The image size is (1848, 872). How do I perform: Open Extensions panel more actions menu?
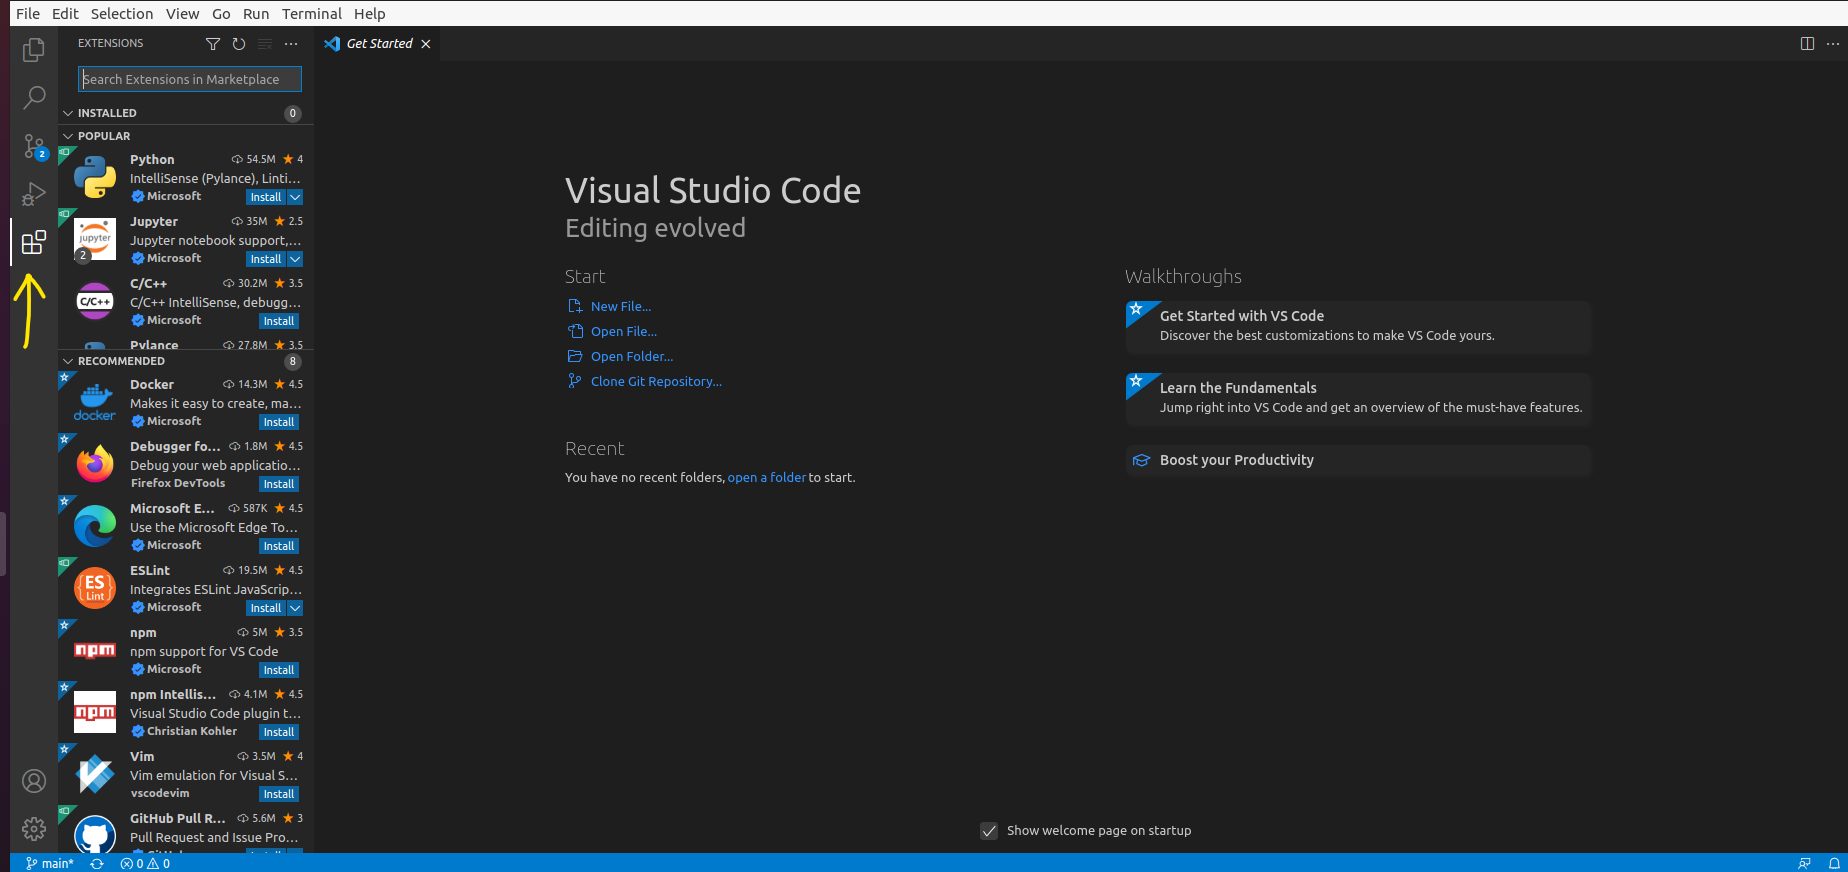291,44
